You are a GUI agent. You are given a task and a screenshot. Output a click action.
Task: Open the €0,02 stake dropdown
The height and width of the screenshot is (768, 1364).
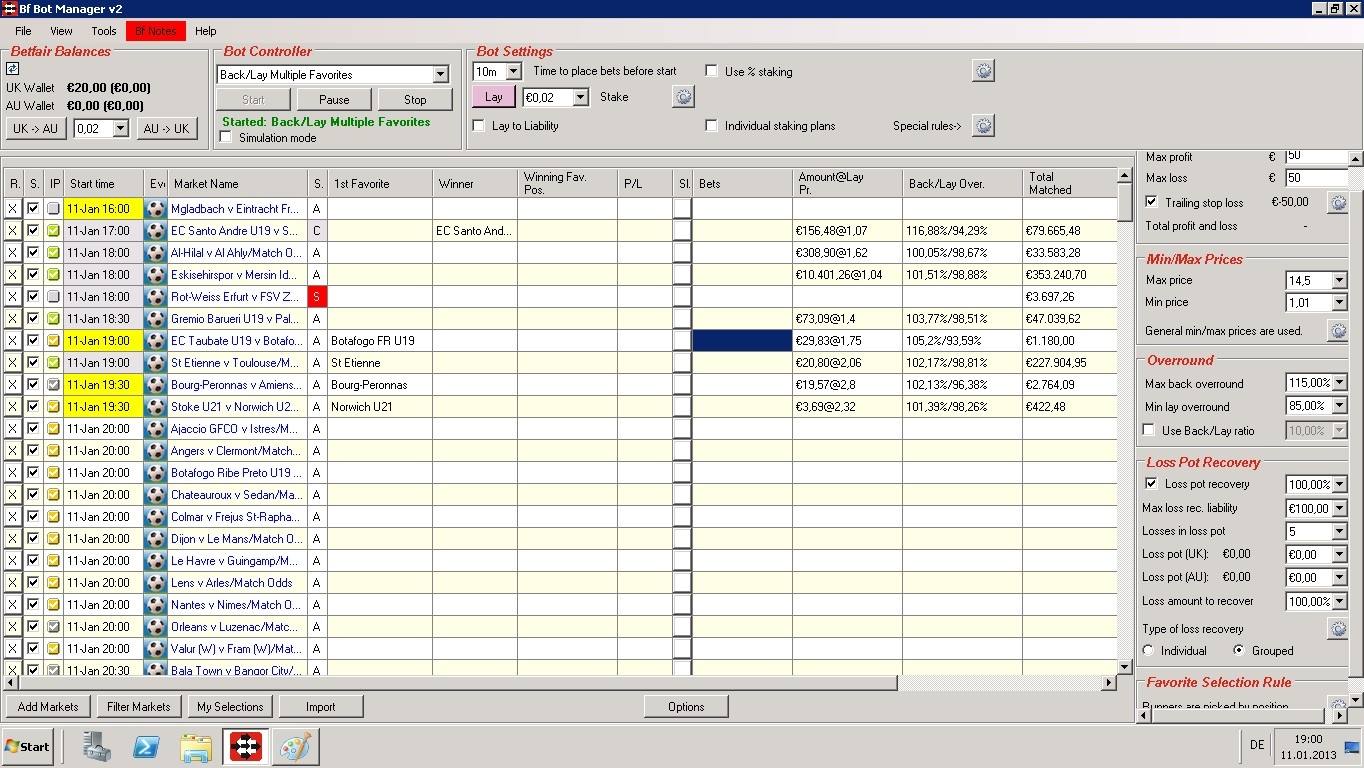(581, 98)
